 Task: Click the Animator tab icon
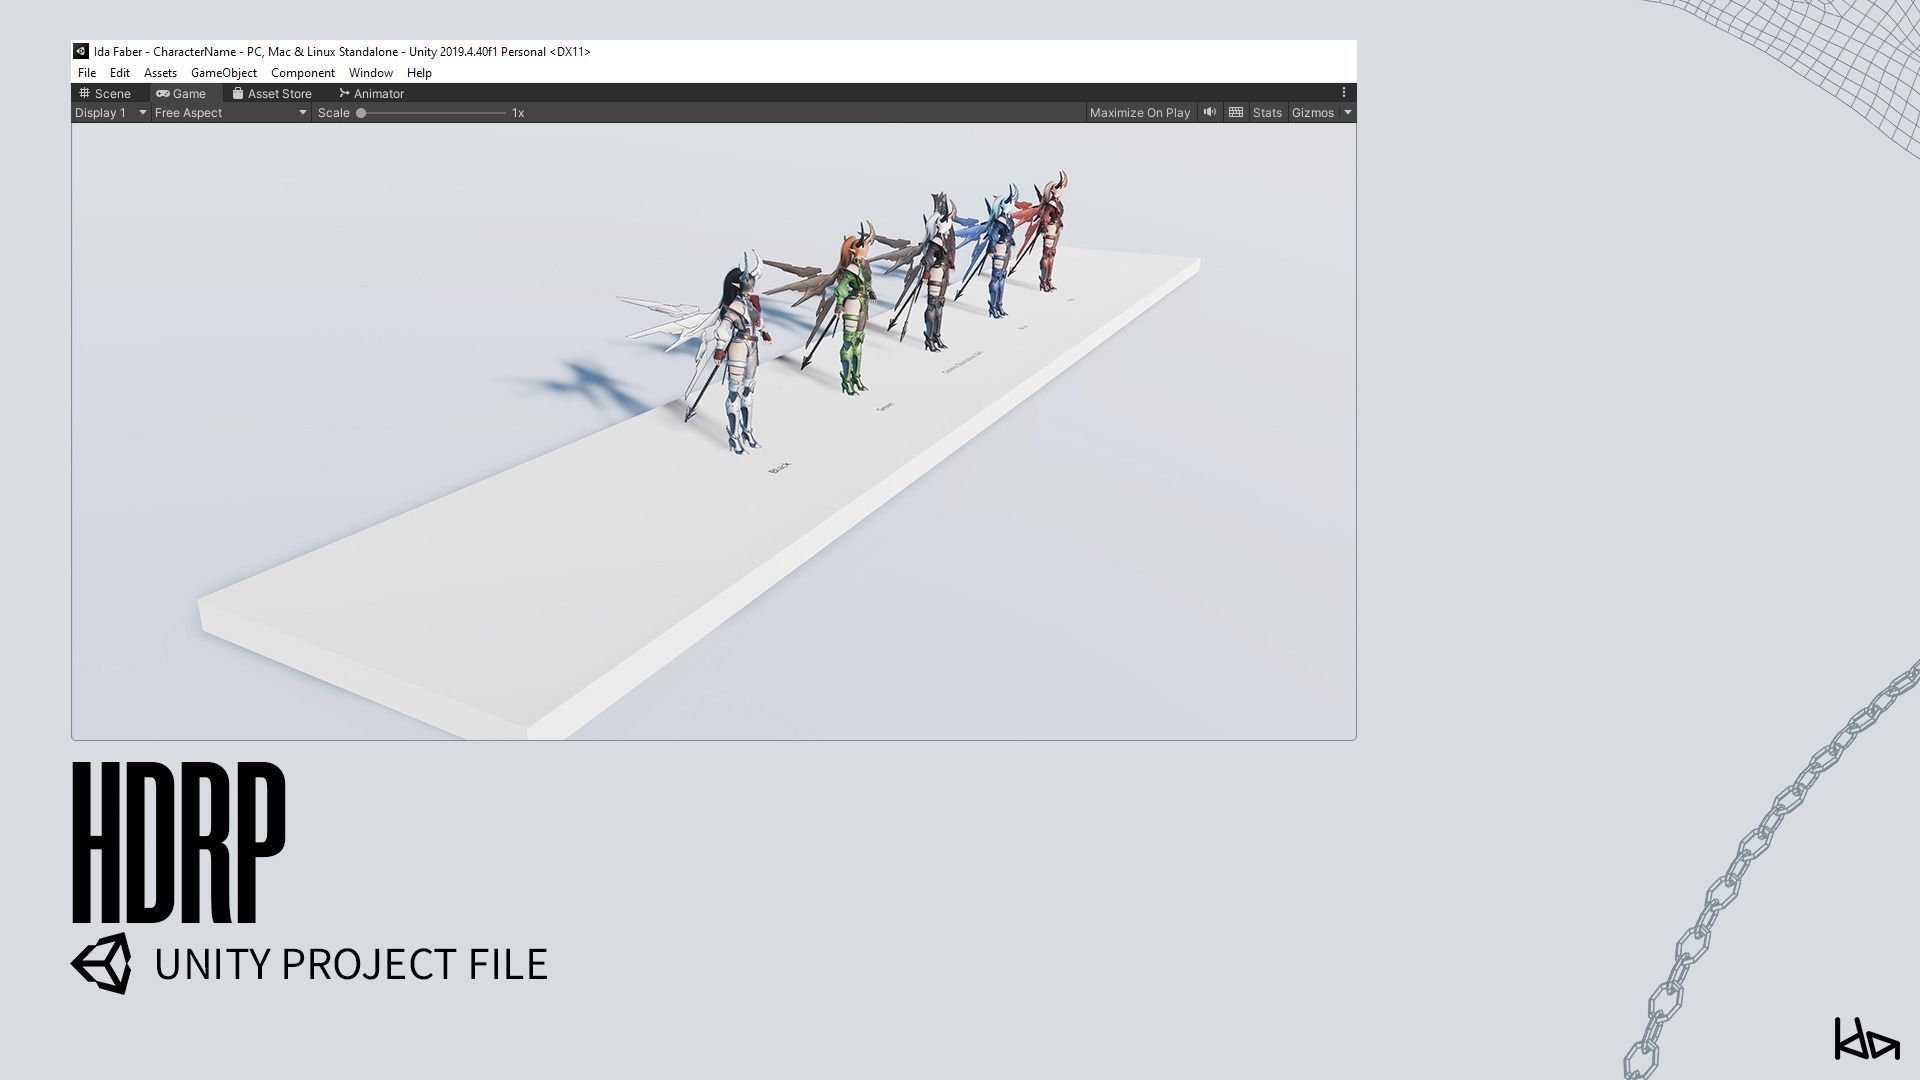click(344, 93)
